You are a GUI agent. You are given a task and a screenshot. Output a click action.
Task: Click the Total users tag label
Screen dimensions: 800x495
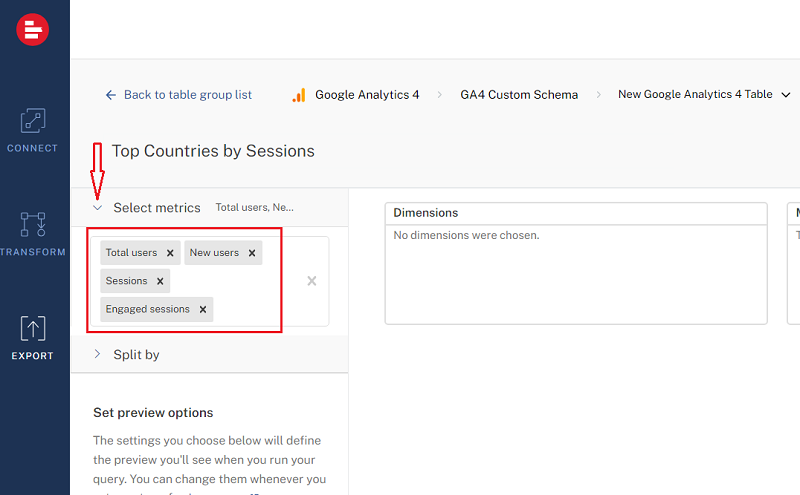point(131,253)
